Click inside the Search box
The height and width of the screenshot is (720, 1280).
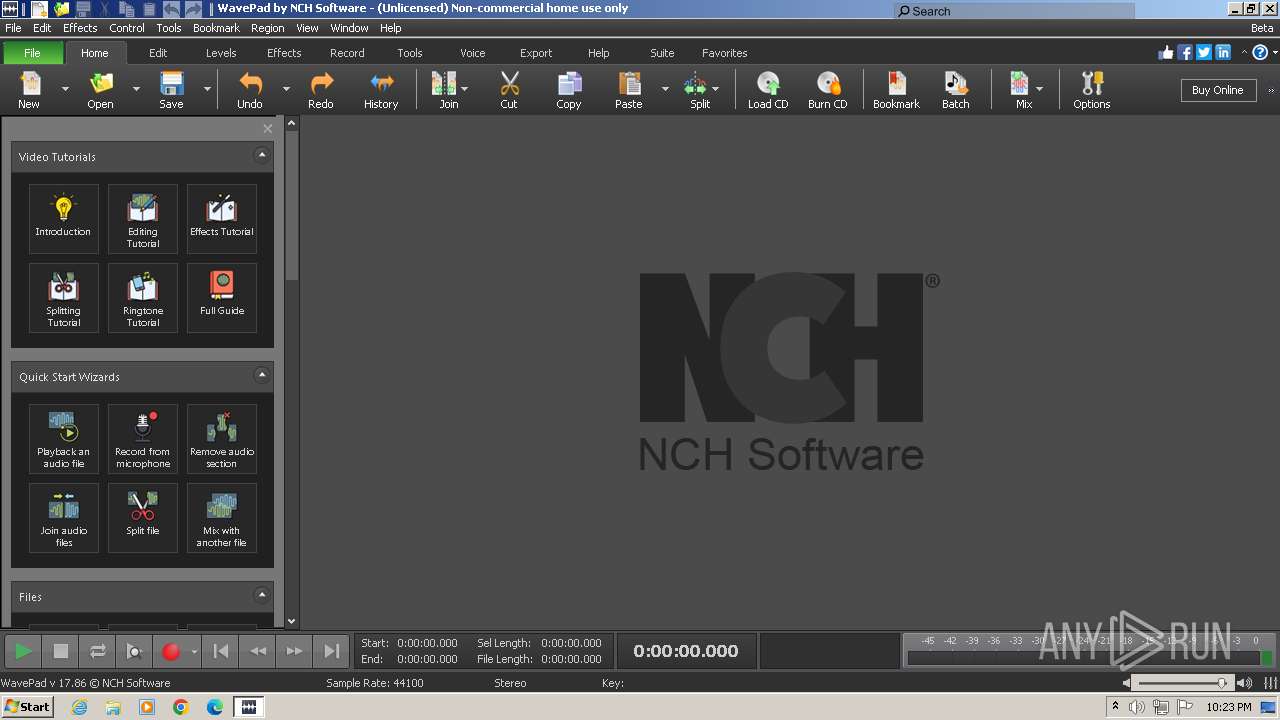point(1014,11)
